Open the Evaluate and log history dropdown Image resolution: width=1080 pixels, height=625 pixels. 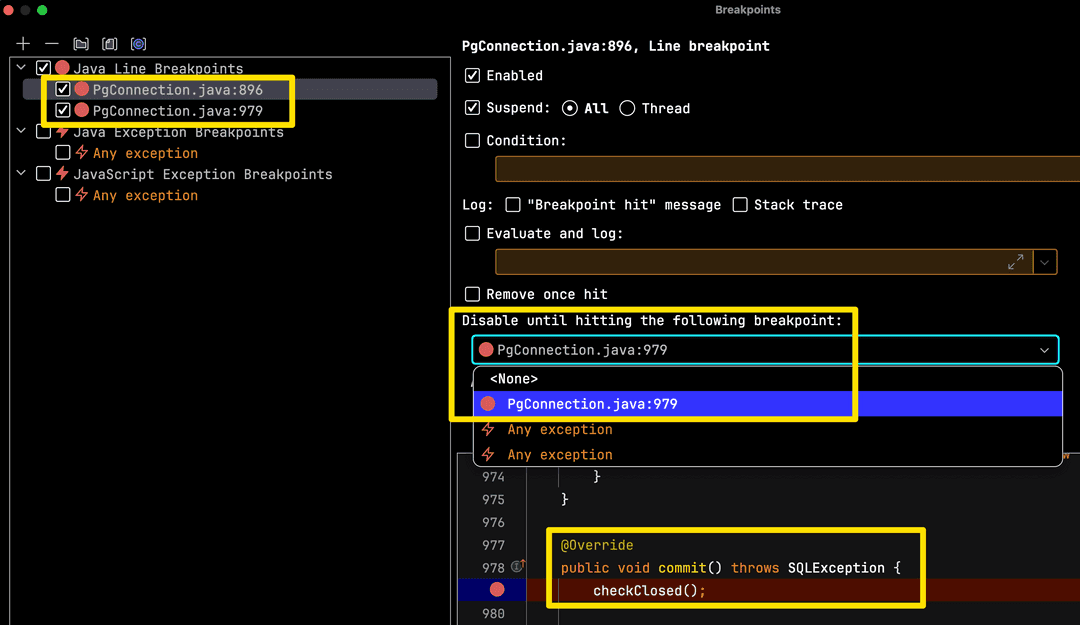(1045, 262)
